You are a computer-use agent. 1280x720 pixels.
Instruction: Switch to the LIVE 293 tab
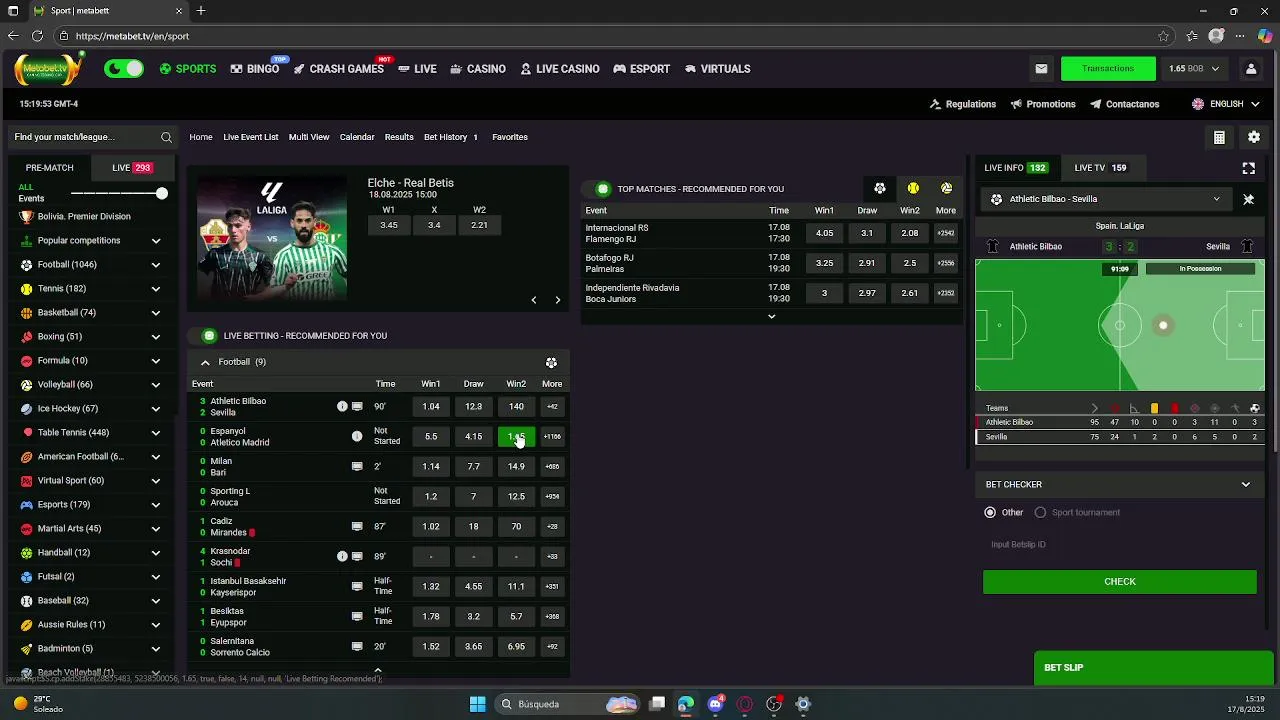tap(131, 168)
